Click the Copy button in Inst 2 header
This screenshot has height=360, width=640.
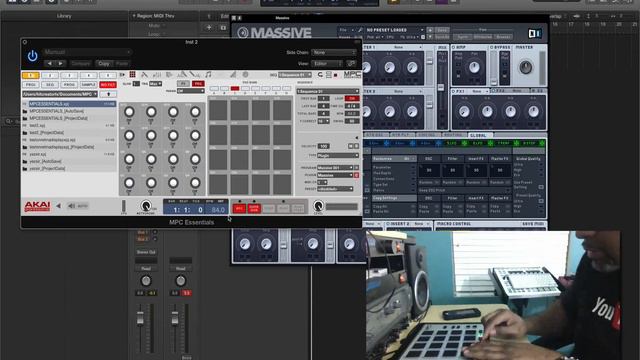[x=104, y=63]
